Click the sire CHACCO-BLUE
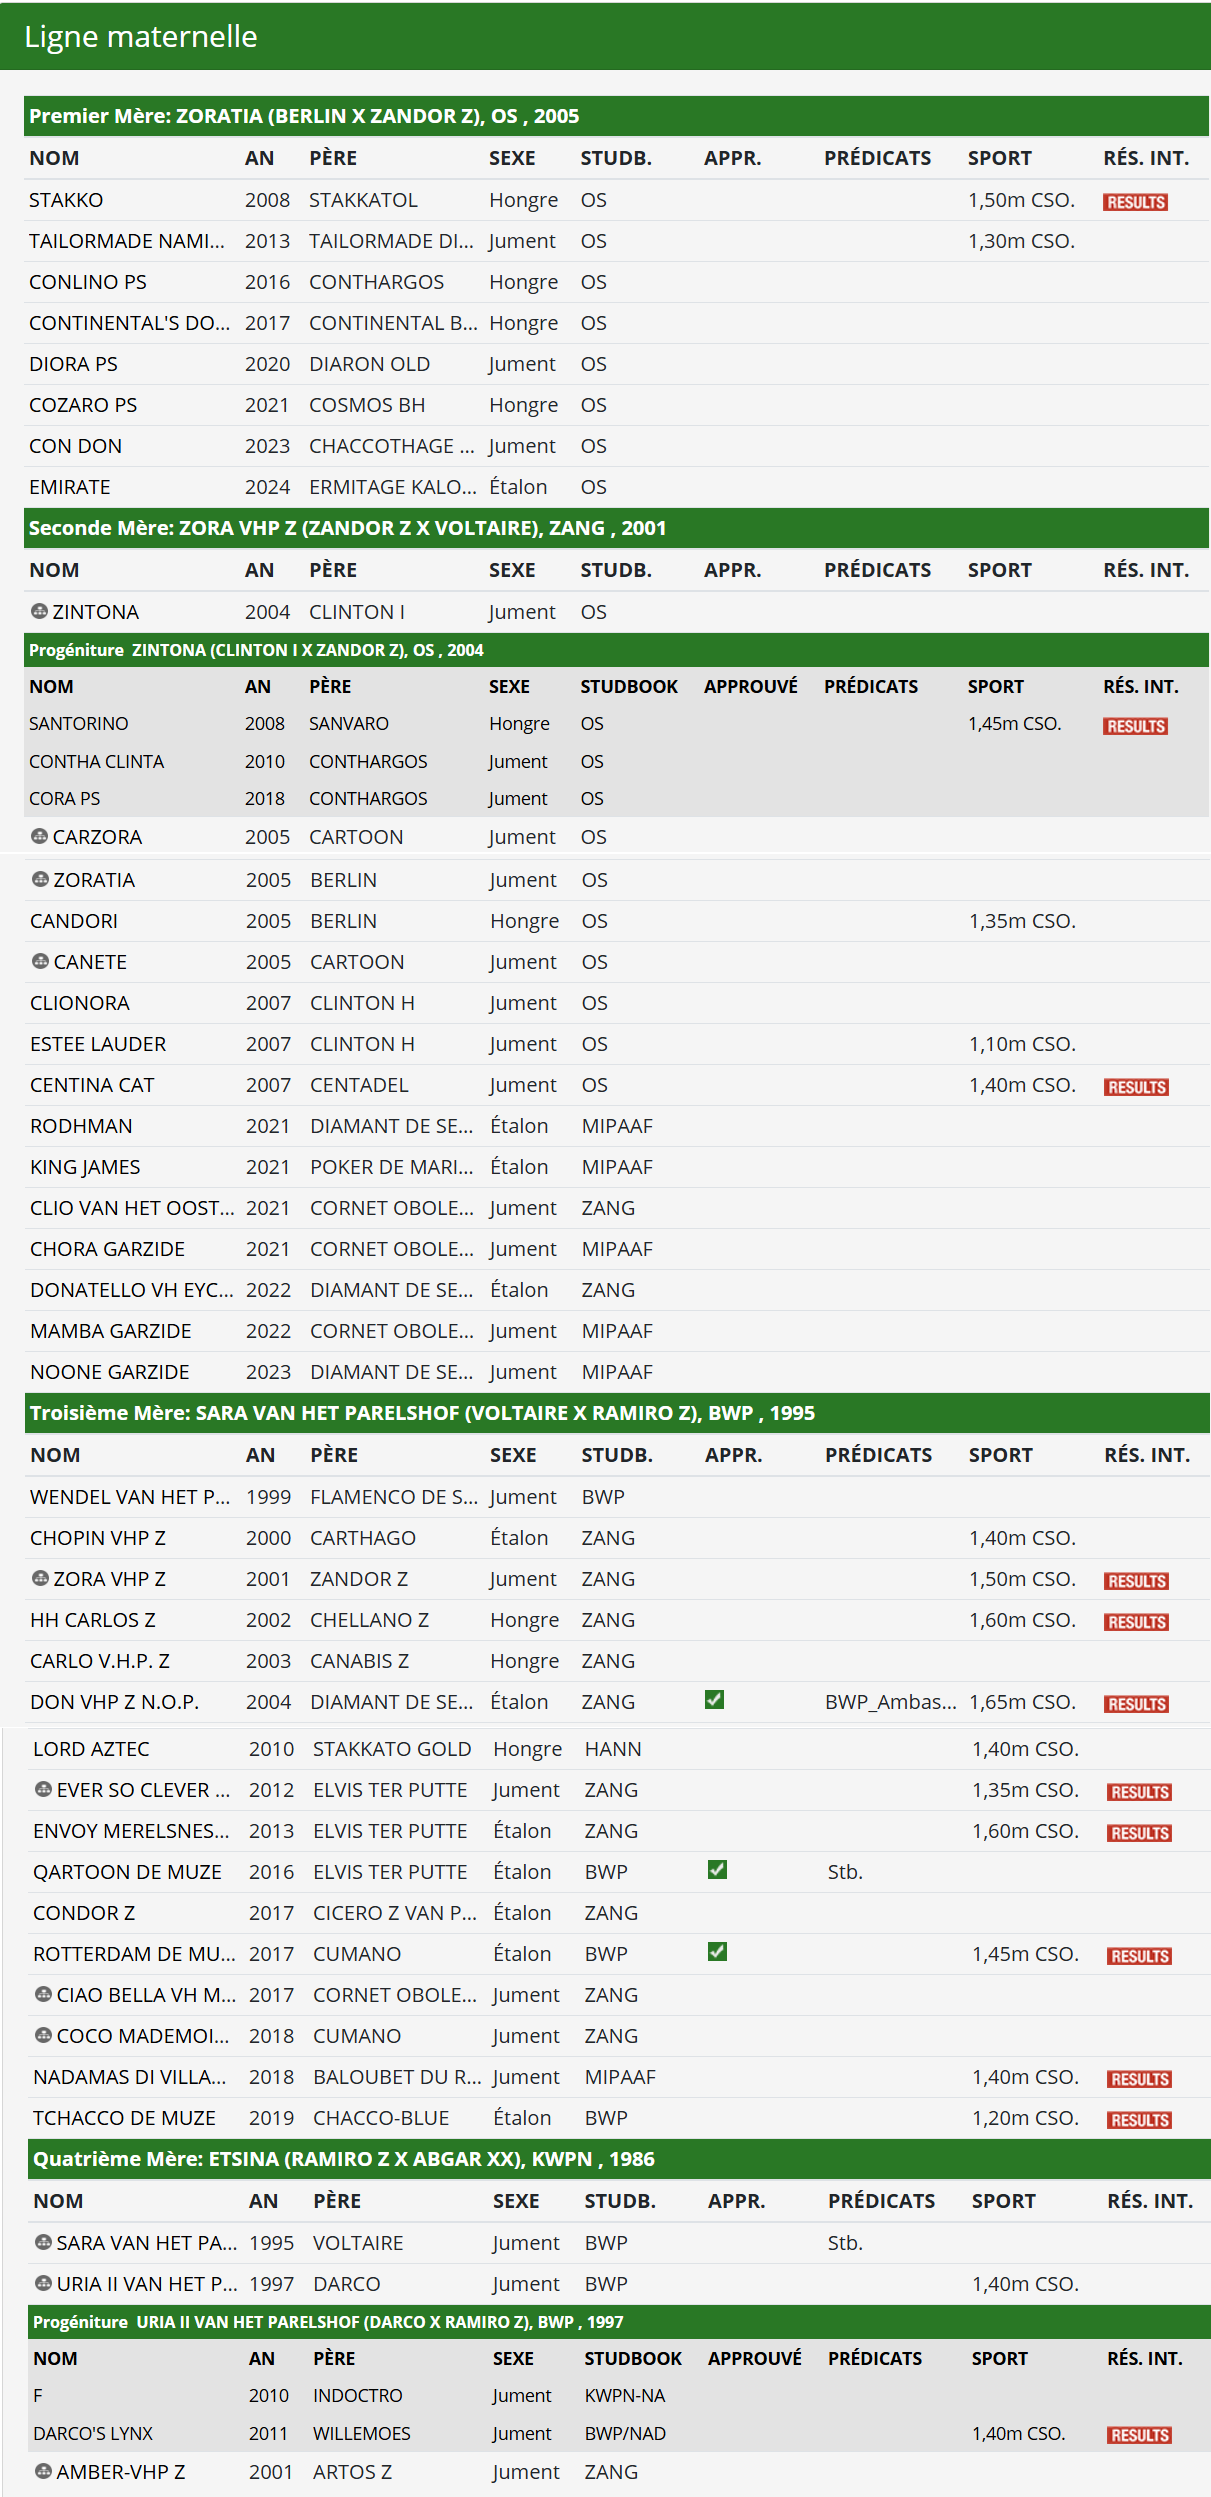 pos(381,2118)
